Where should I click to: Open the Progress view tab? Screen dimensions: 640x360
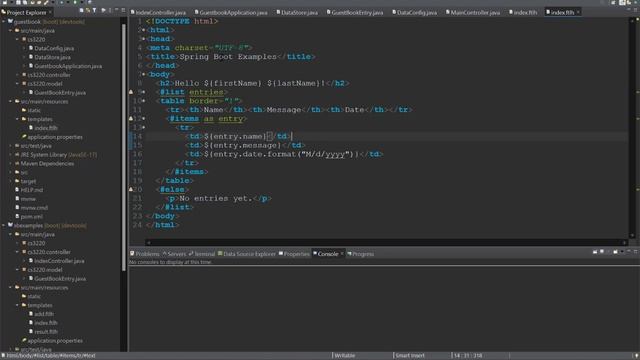point(361,254)
